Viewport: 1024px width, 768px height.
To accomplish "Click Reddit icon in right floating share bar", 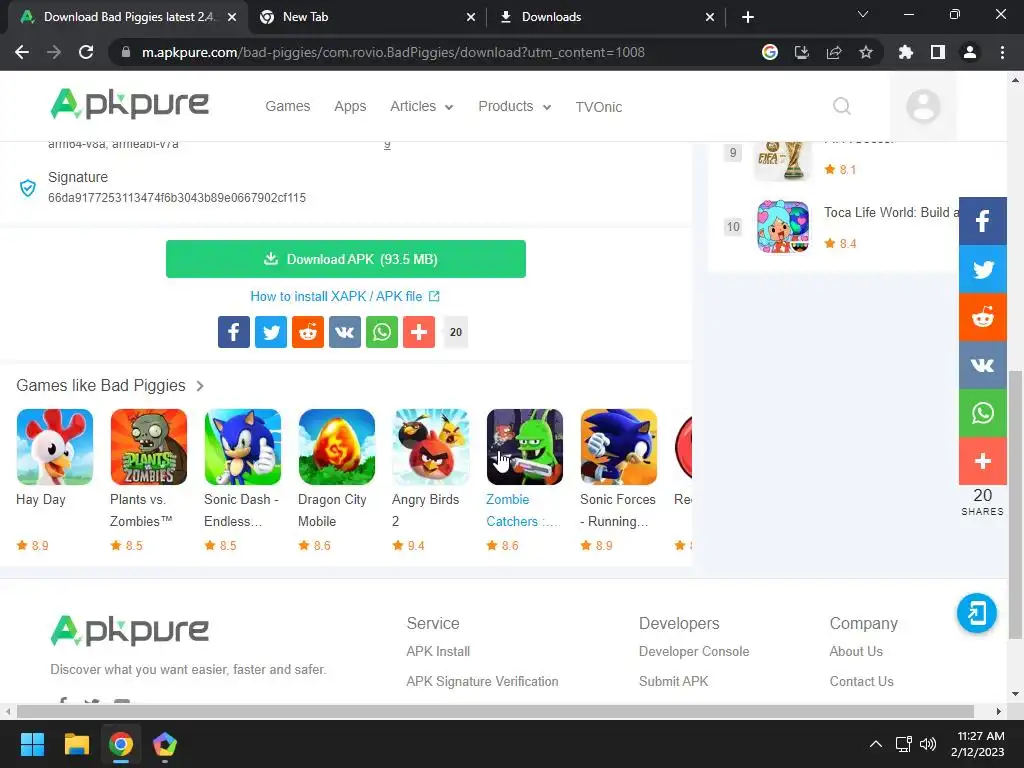I will [983, 317].
